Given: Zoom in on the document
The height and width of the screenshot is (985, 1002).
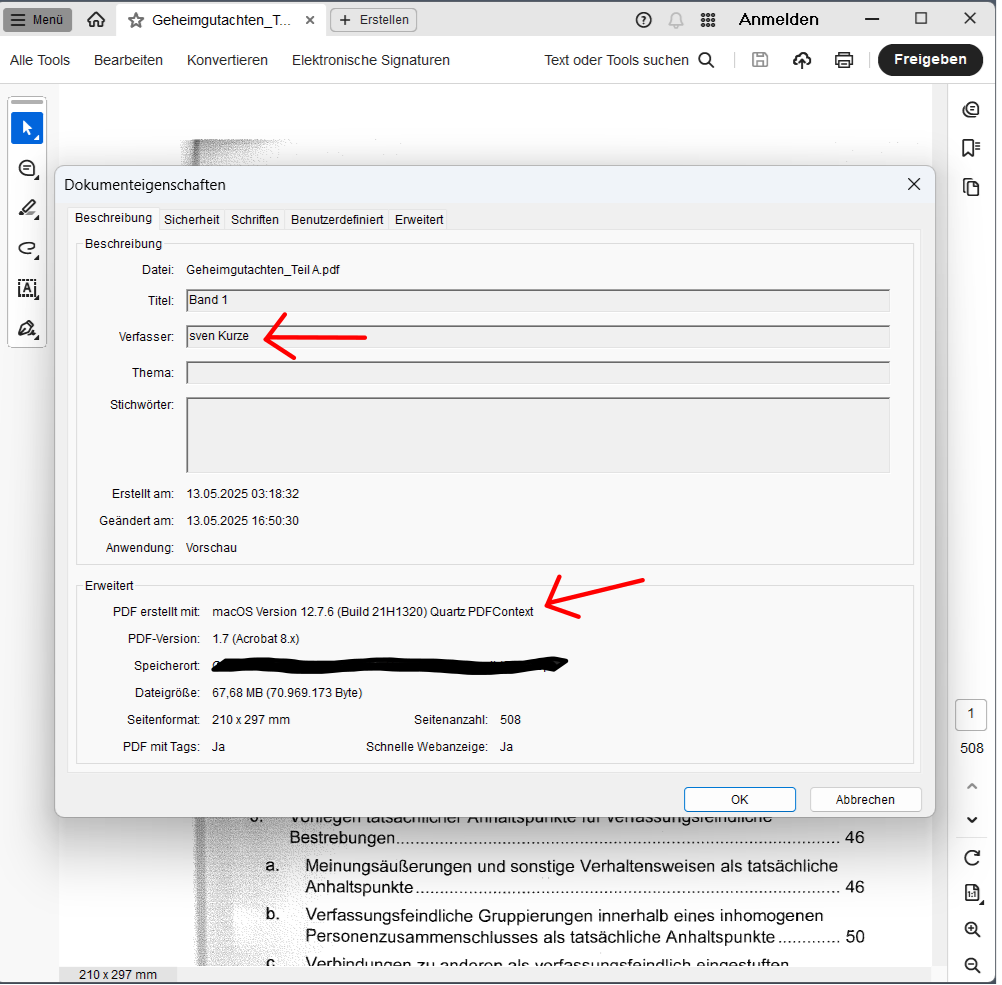Looking at the screenshot, I should 971,929.
